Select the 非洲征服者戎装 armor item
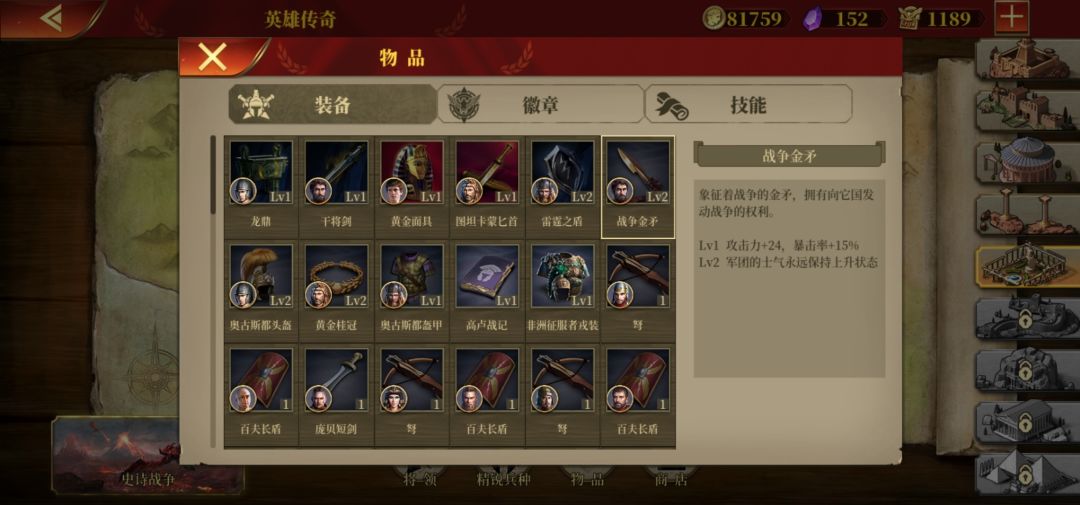The width and height of the screenshot is (1080, 505). click(x=563, y=291)
